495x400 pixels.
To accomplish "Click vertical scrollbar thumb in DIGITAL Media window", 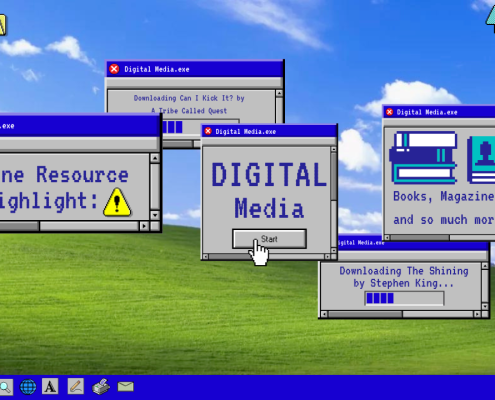I will click(x=333, y=177).
